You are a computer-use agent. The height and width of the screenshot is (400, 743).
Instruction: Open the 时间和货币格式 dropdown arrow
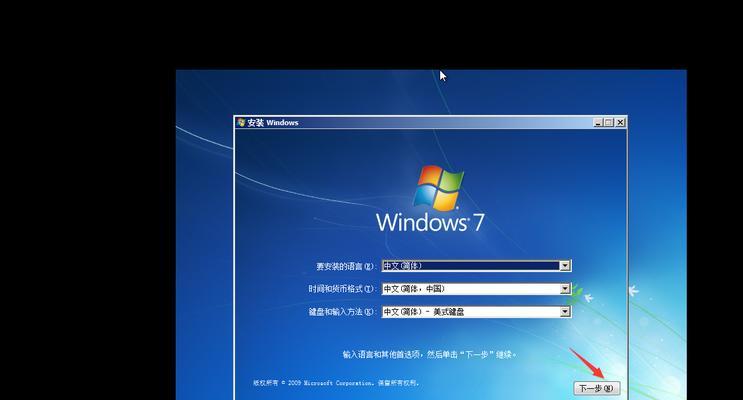pos(564,289)
